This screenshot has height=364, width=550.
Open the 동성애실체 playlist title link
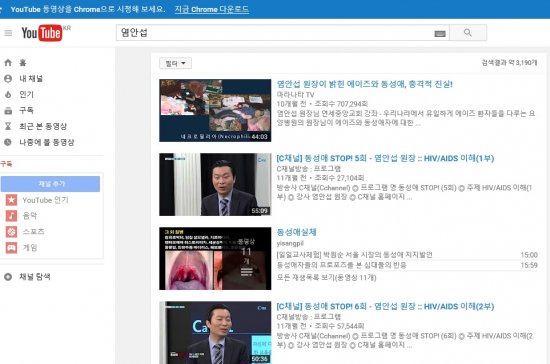(296, 232)
